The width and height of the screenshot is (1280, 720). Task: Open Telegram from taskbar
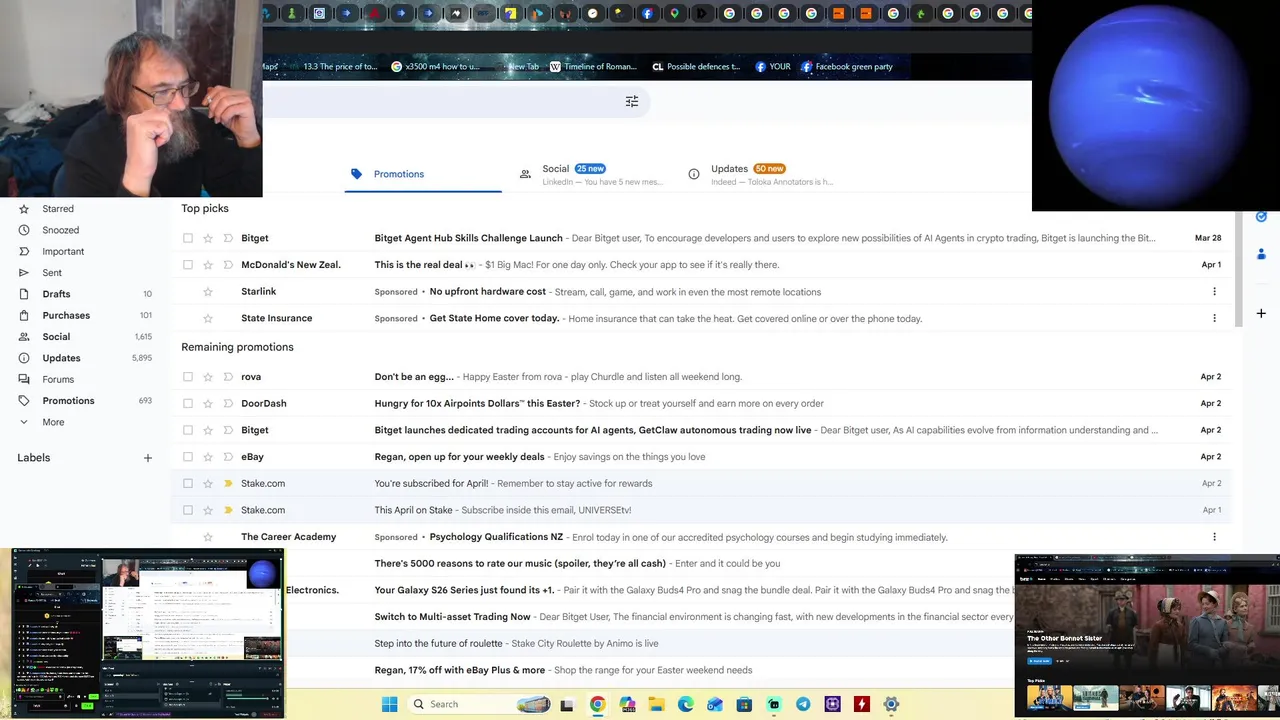(803, 704)
